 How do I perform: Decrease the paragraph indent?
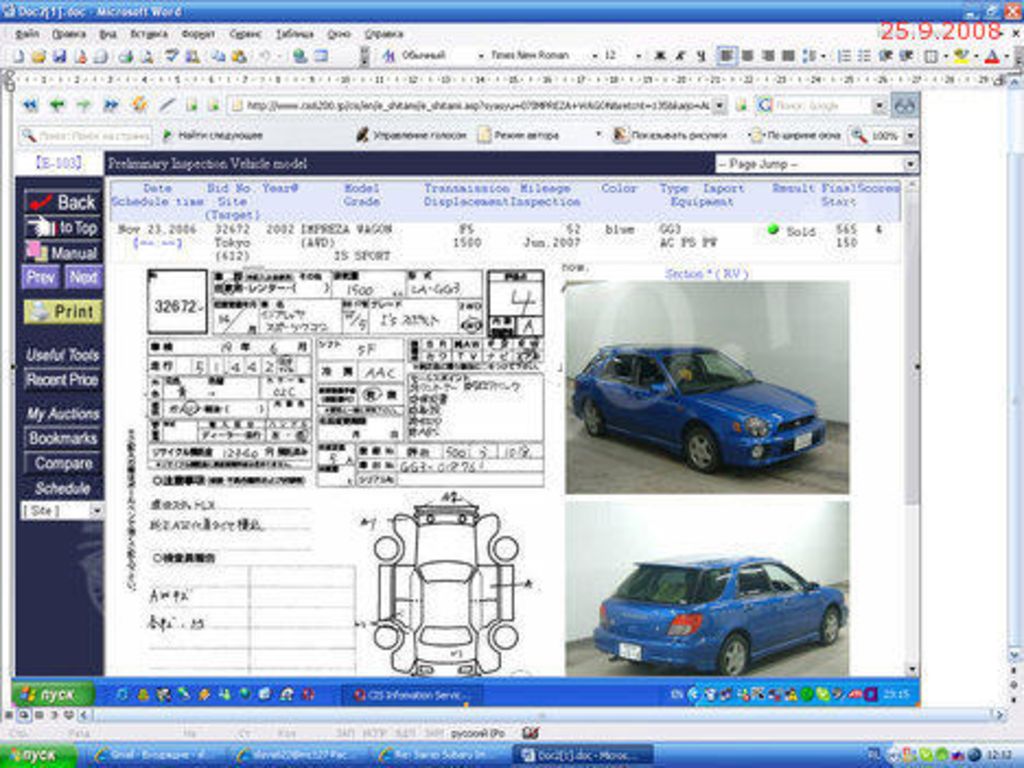886,57
